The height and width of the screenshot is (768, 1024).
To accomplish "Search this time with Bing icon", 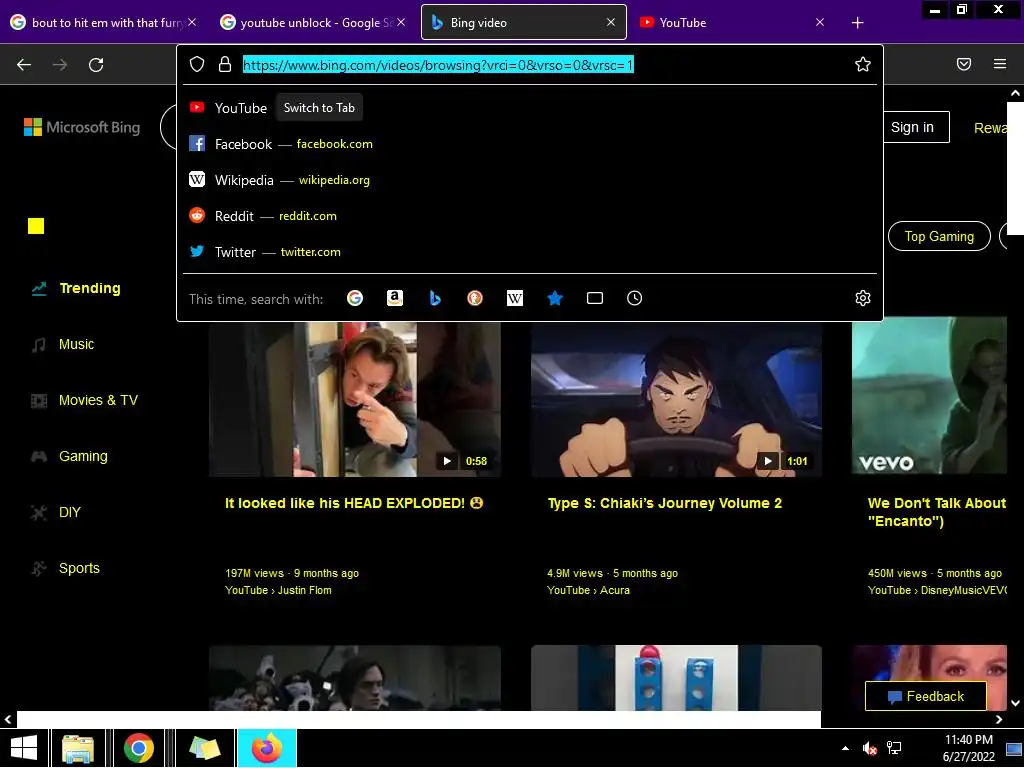I will tap(435, 298).
